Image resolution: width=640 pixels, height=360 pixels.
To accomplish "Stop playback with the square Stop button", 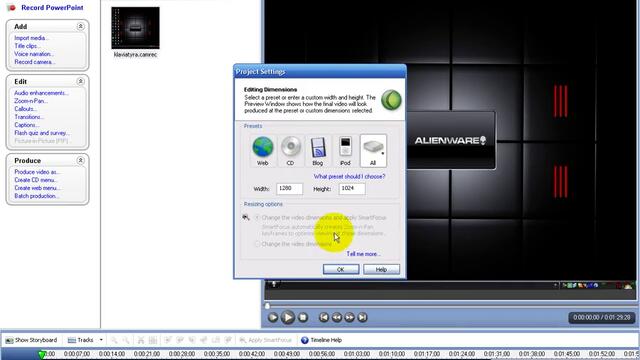I will point(303,317).
